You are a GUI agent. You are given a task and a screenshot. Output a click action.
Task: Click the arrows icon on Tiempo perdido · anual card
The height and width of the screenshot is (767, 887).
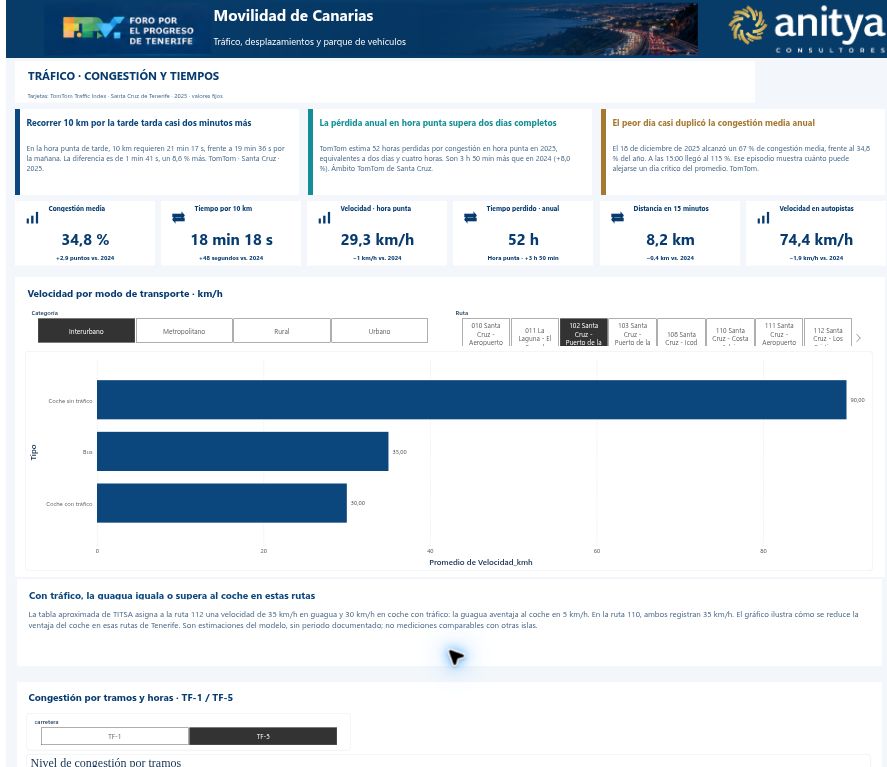pos(470,217)
